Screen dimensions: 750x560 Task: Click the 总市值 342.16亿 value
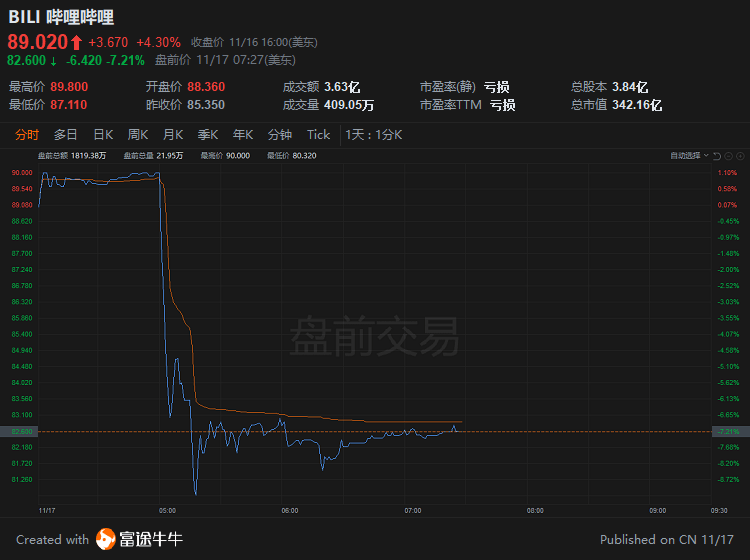637,105
